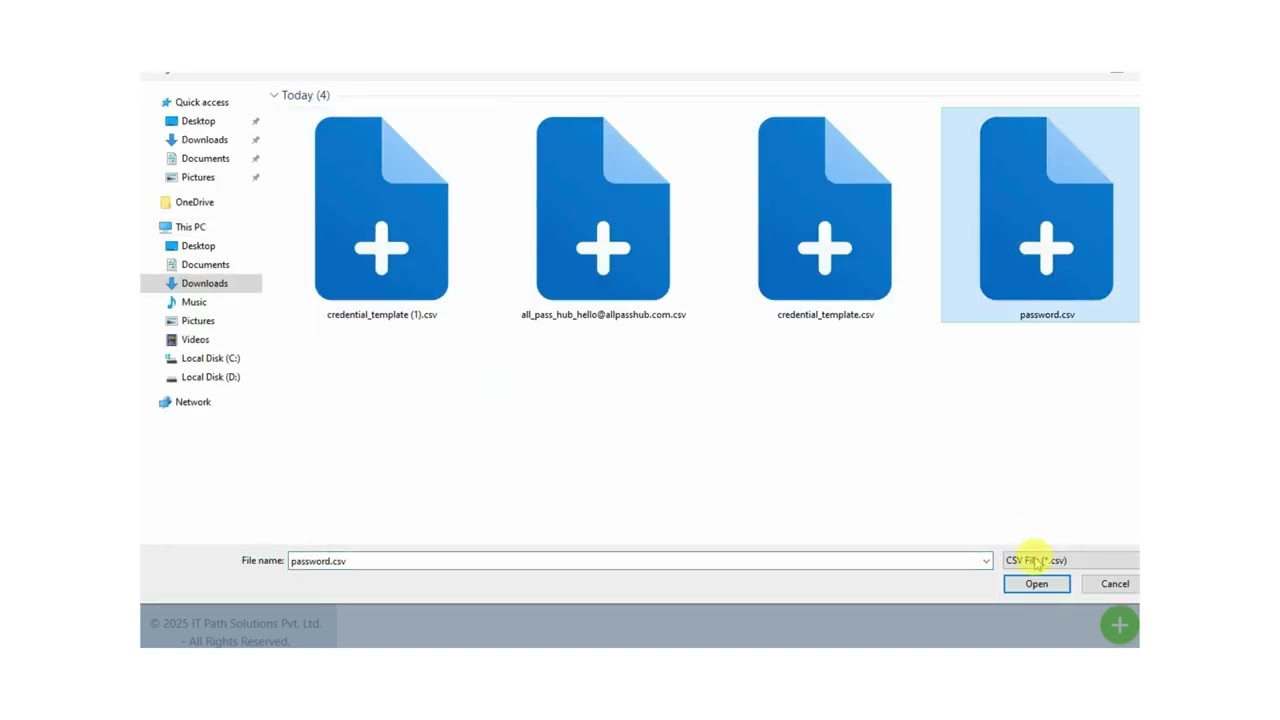Click the Open button
Viewport: 1280px width, 720px height.
pyautogui.click(x=1037, y=584)
